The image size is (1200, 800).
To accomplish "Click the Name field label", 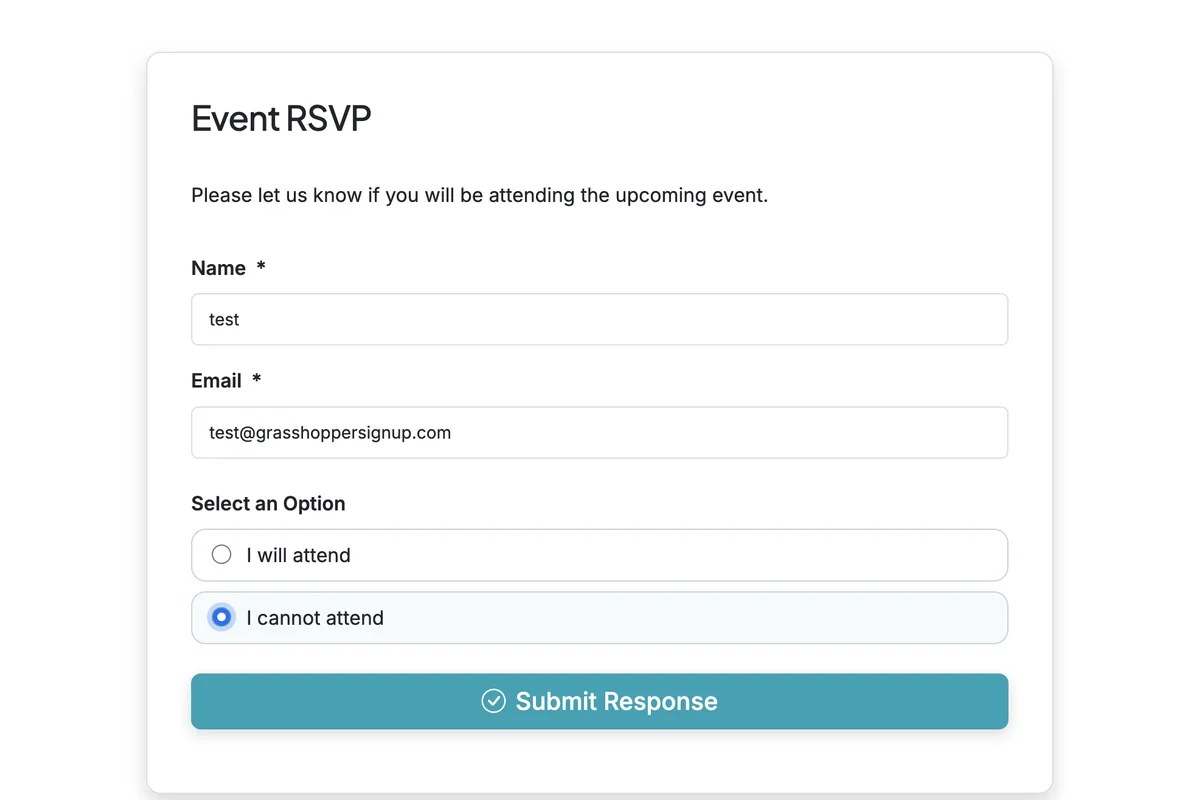I will tap(218, 268).
